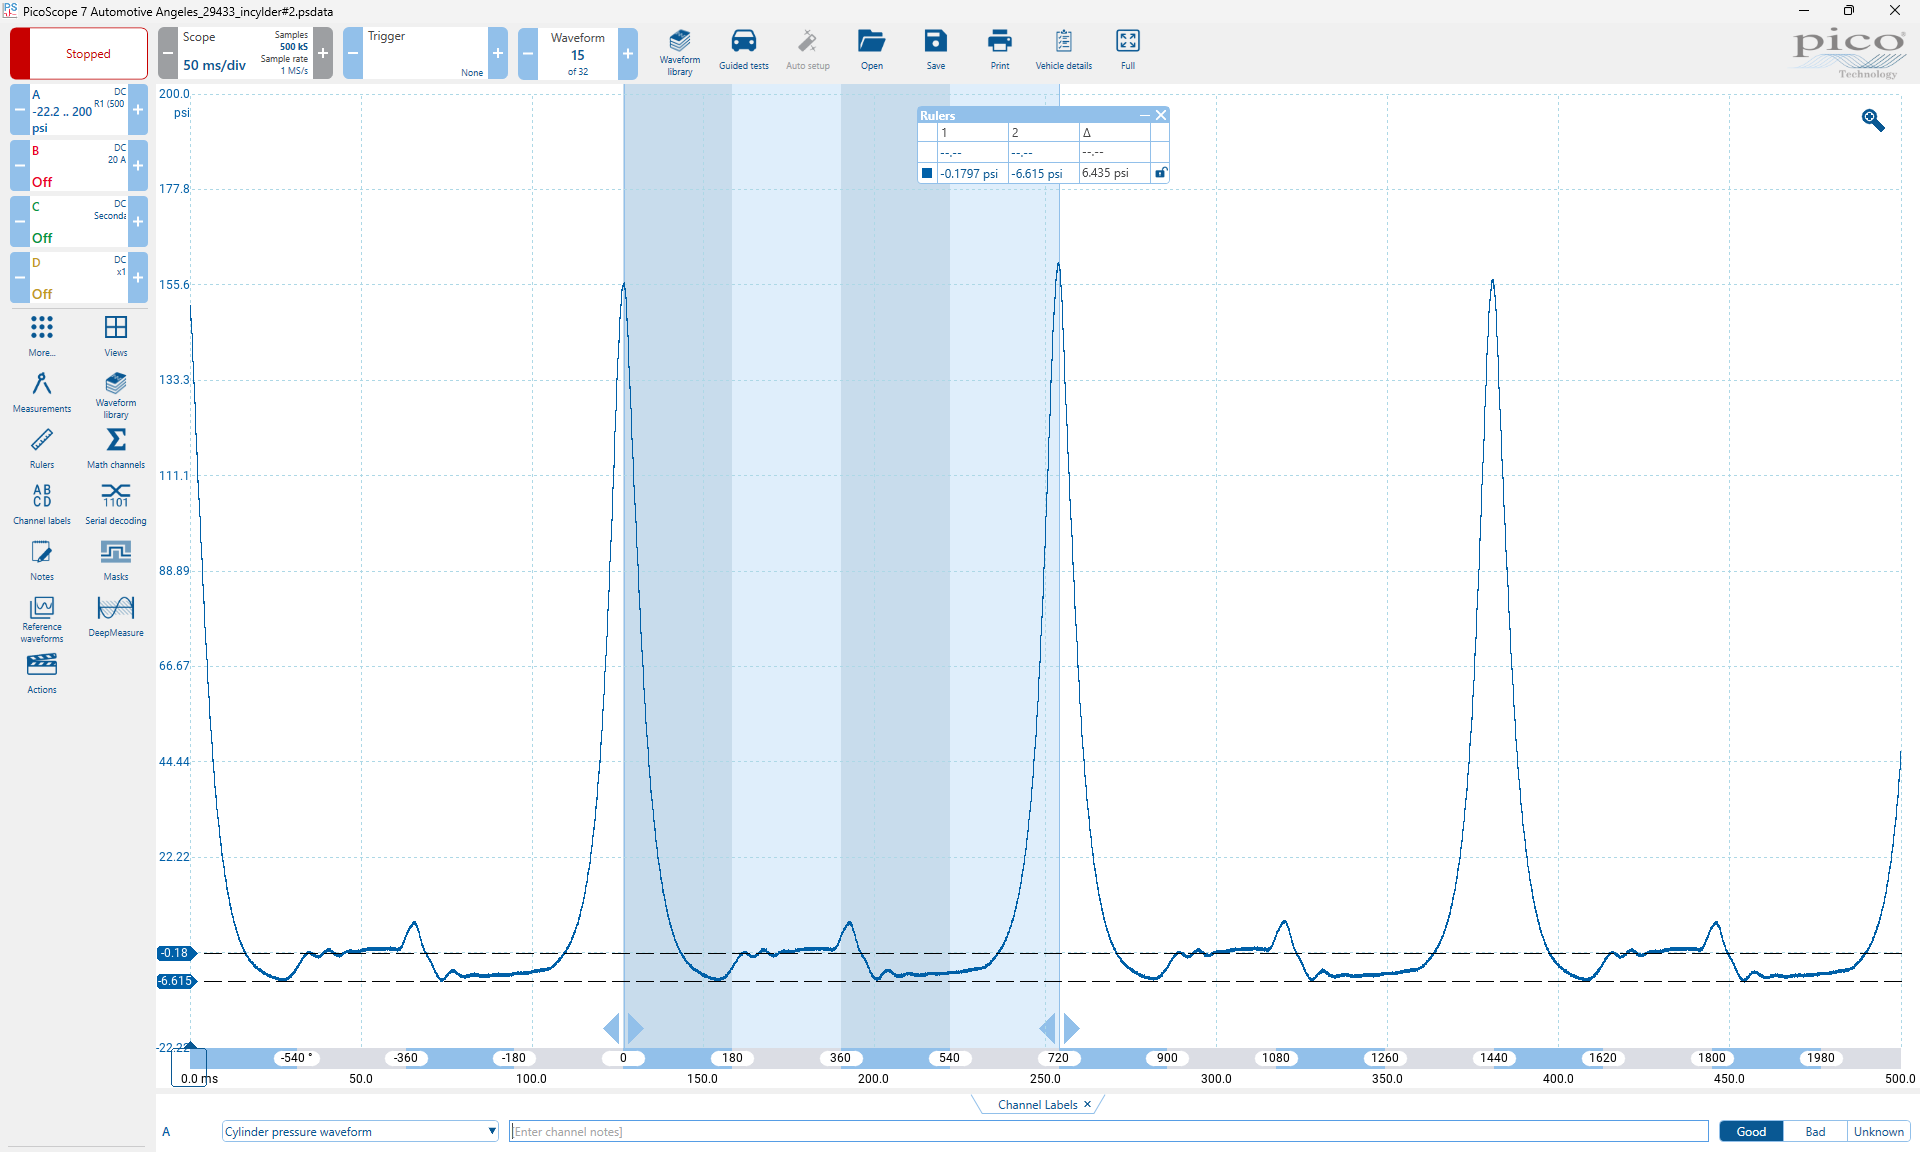Mark waveform as Good
Viewport: 1920px width, 1152px height.
[1750, 1131]
